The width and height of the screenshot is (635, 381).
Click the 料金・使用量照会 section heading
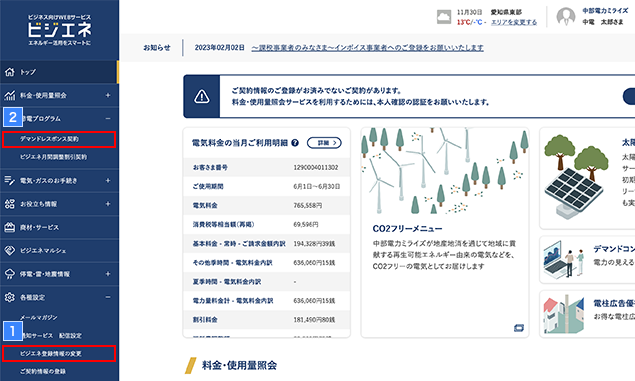point(239,365)
